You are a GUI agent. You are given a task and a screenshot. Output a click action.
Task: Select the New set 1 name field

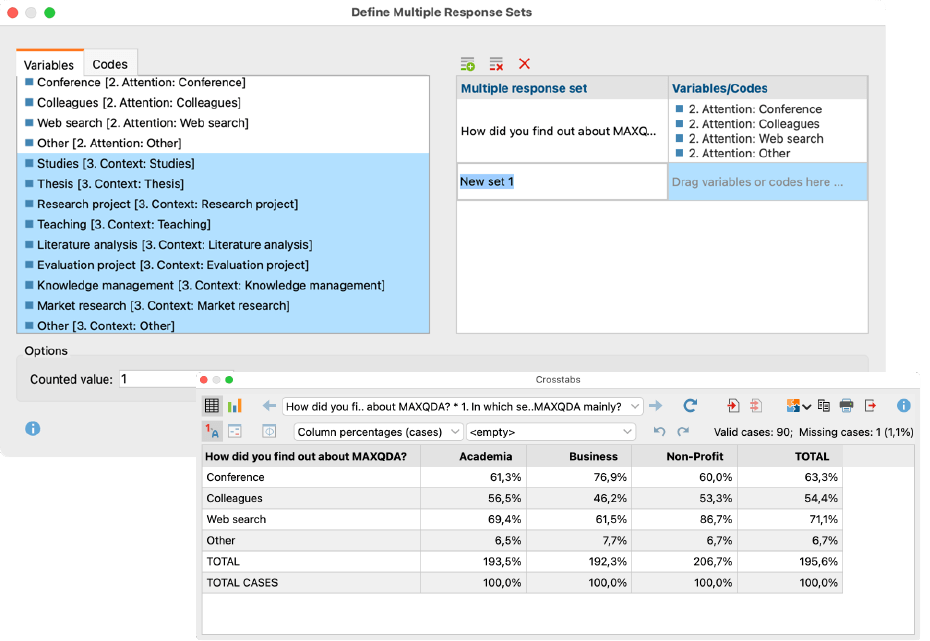tap(562, 181)
